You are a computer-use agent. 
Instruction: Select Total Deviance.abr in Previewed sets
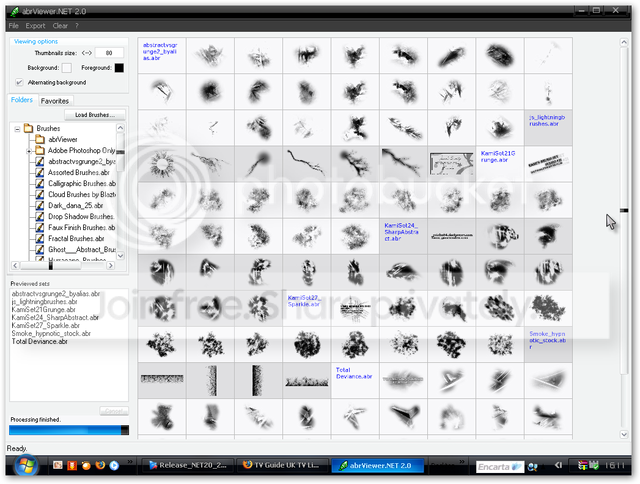(x=40, y=342)
